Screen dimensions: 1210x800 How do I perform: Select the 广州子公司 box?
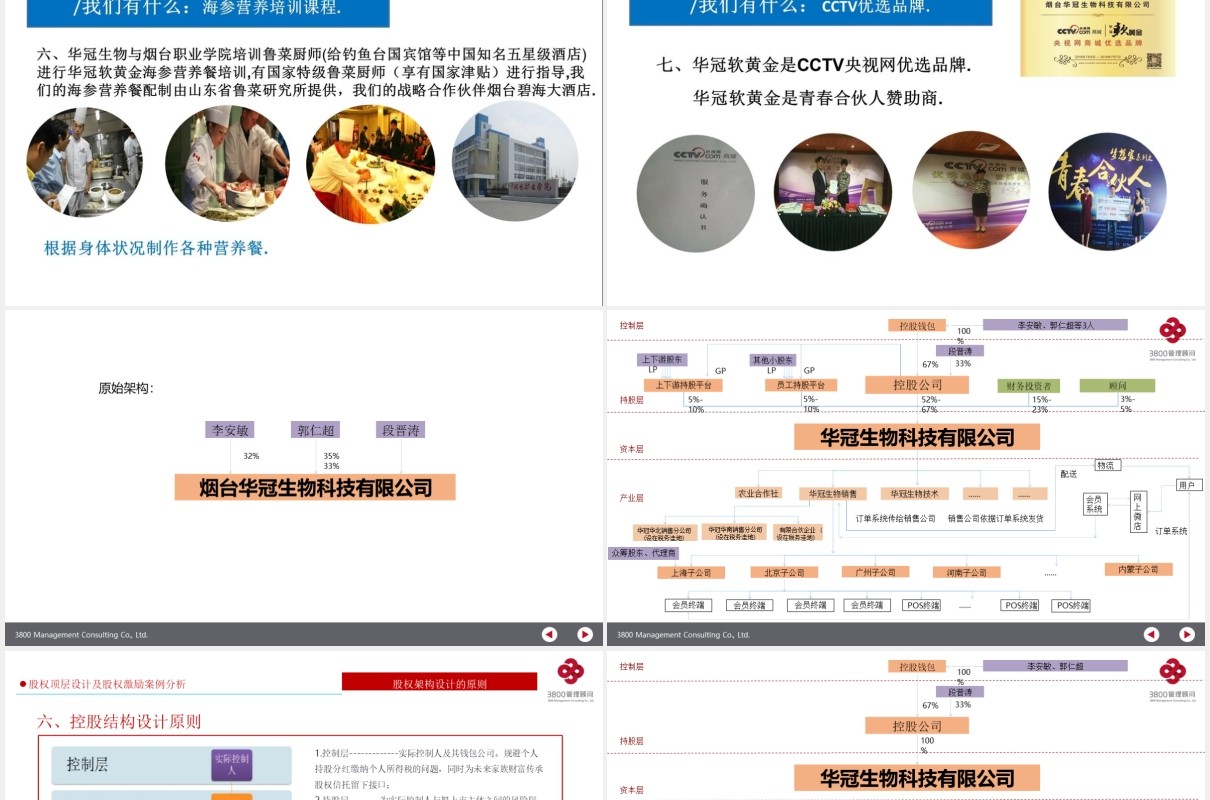tap(875, 571)
